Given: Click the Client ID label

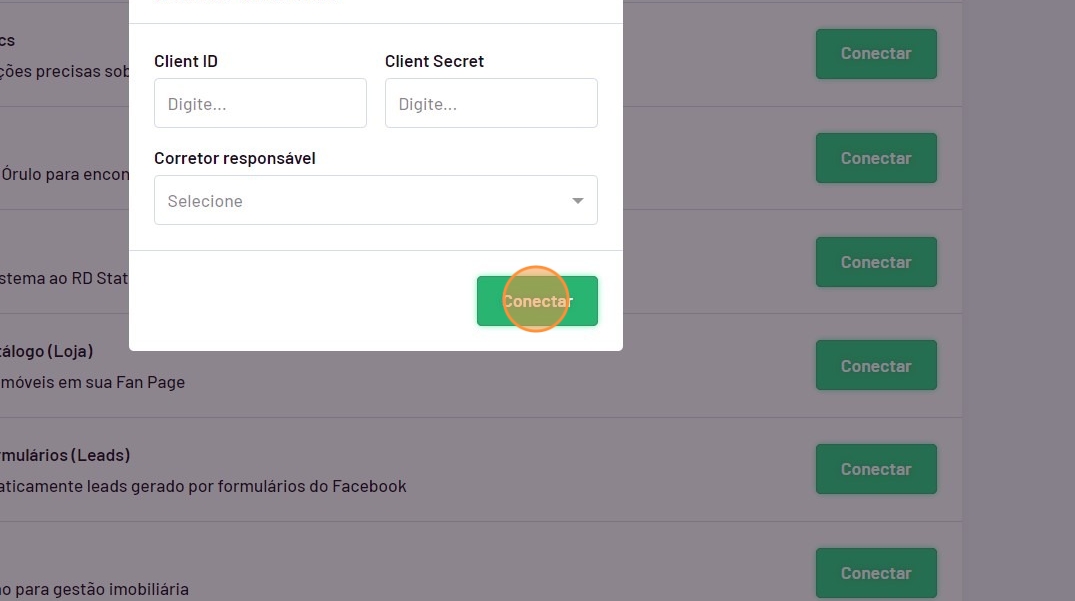Looking at the screenshot, I should pos(186,61).
